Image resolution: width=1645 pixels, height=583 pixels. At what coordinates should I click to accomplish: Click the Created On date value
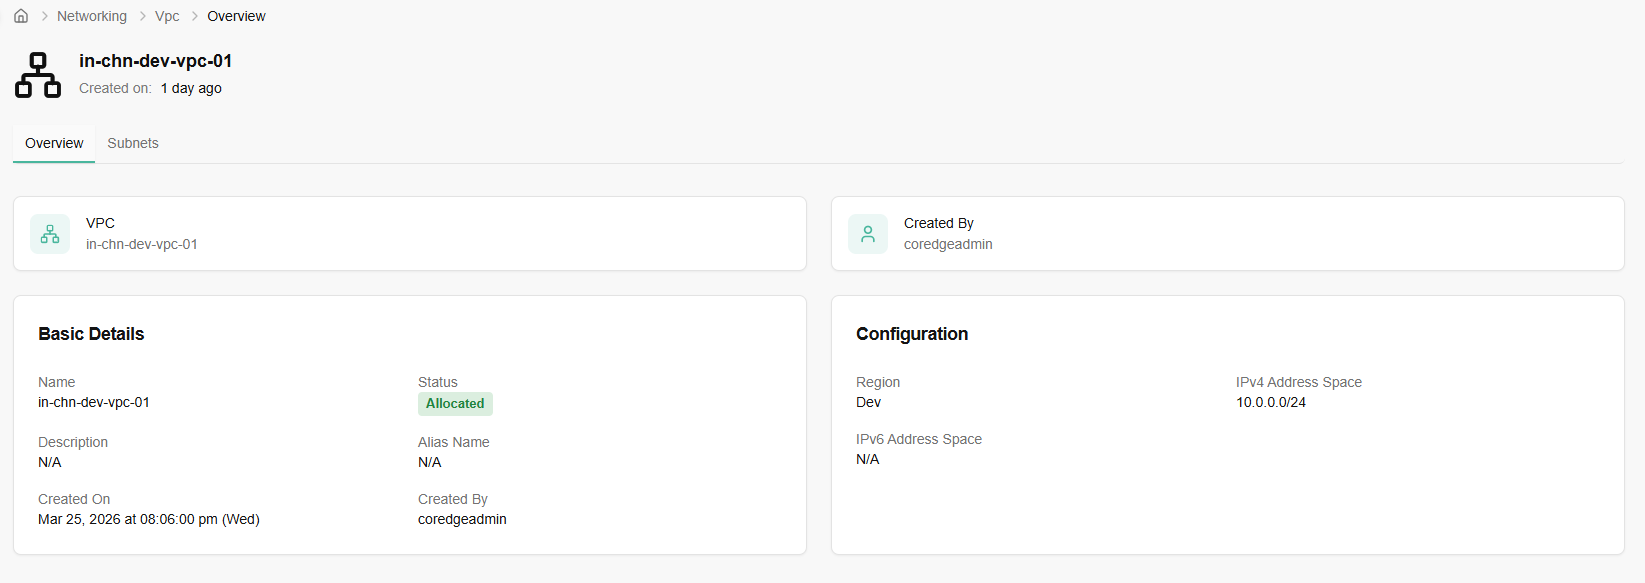tap(149, 519)
